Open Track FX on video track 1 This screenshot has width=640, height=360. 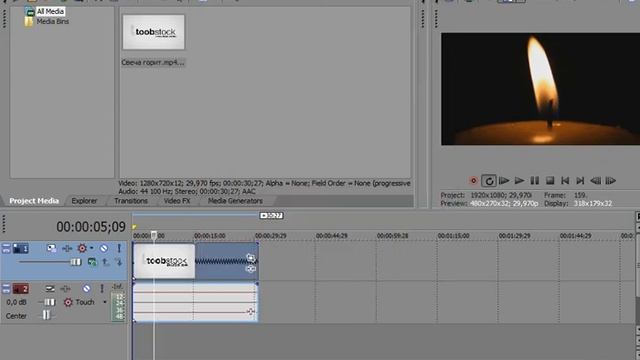click(67, 248)
